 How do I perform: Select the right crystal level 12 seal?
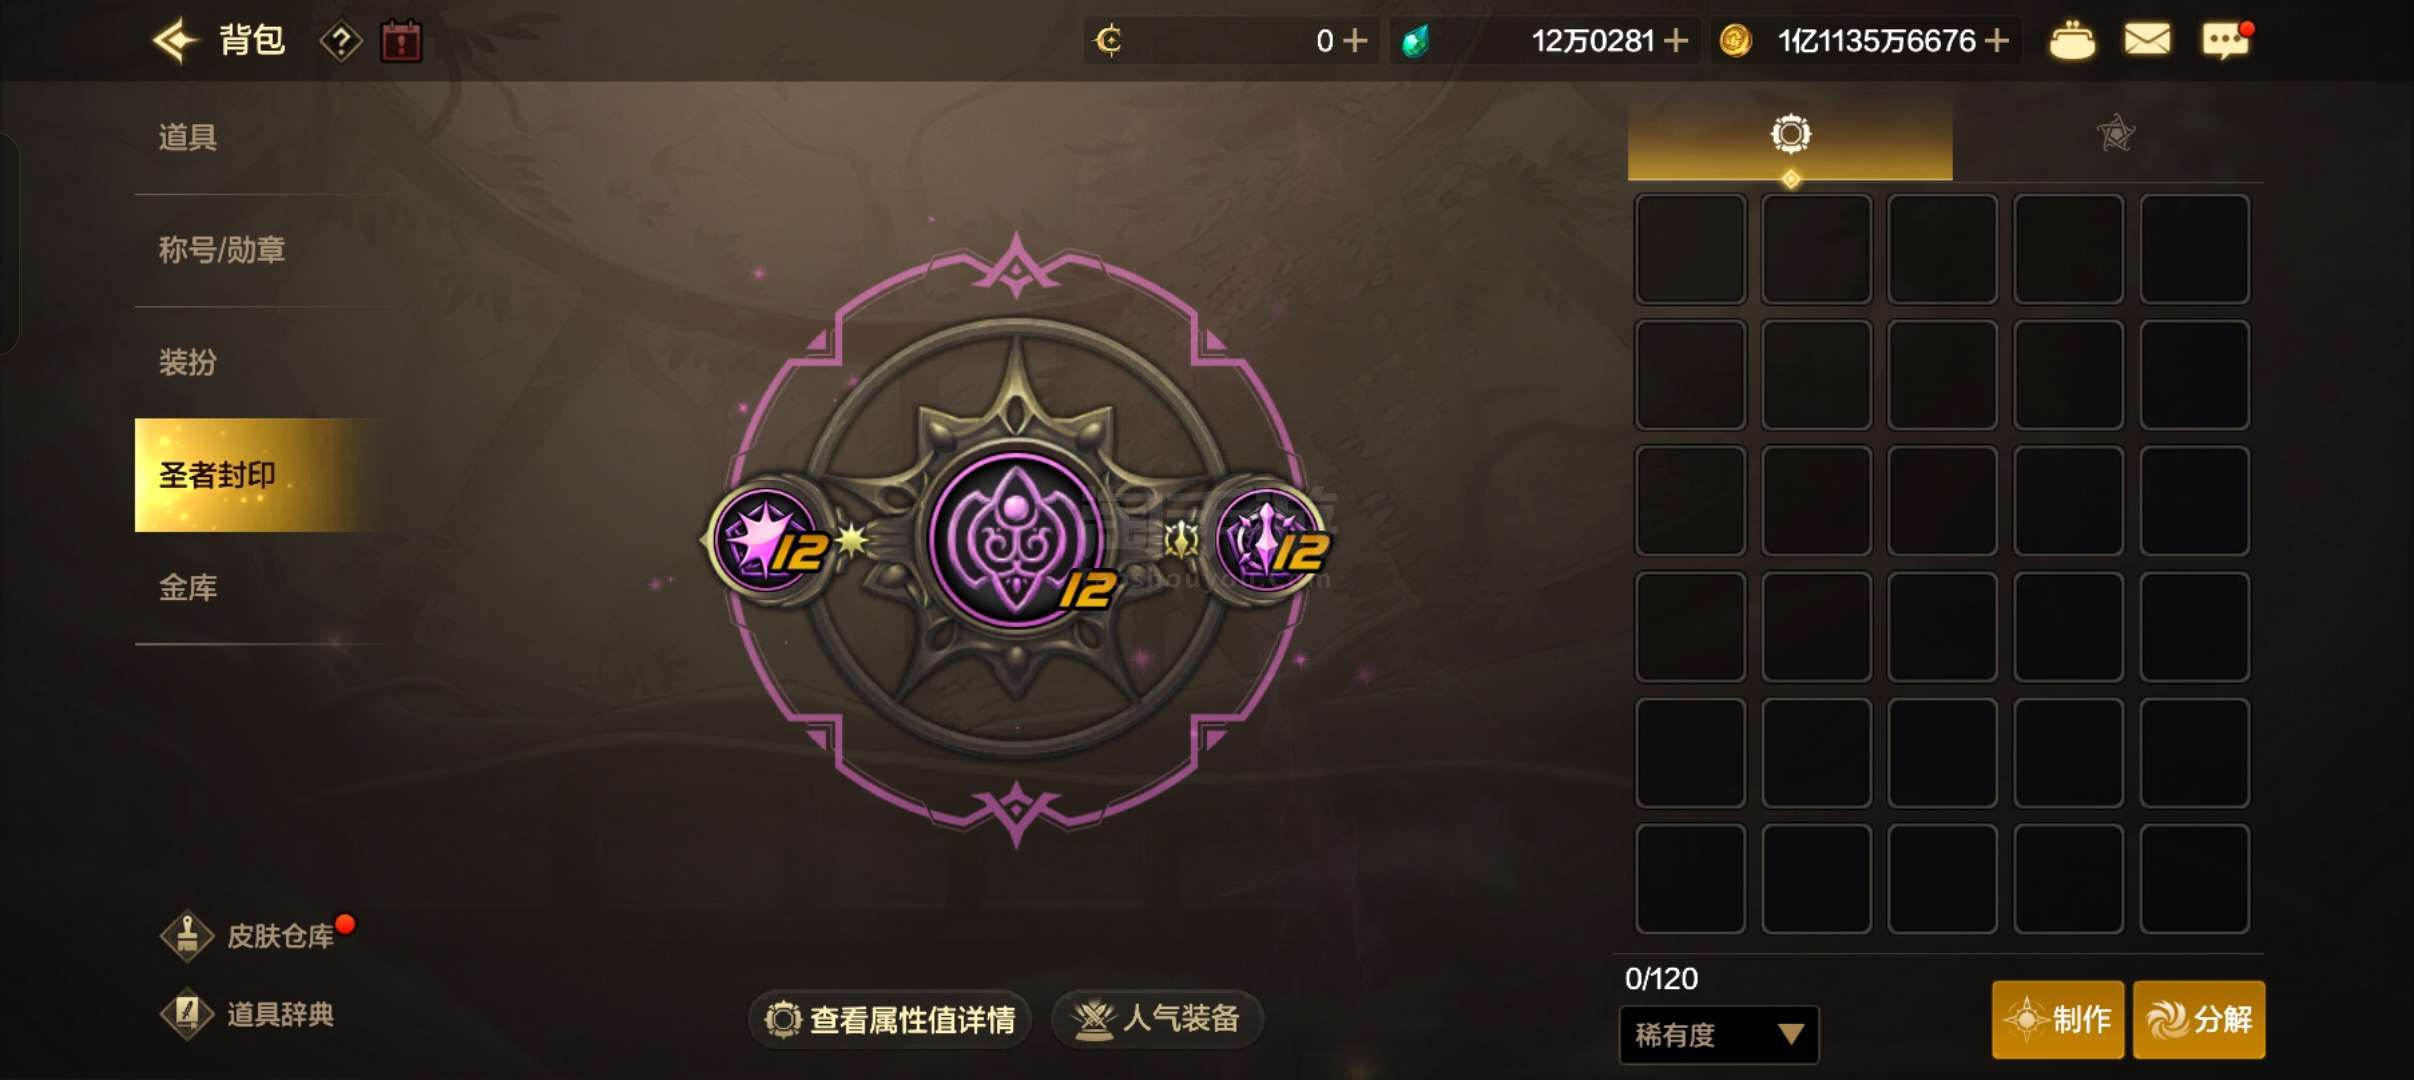coord(1268,540)
